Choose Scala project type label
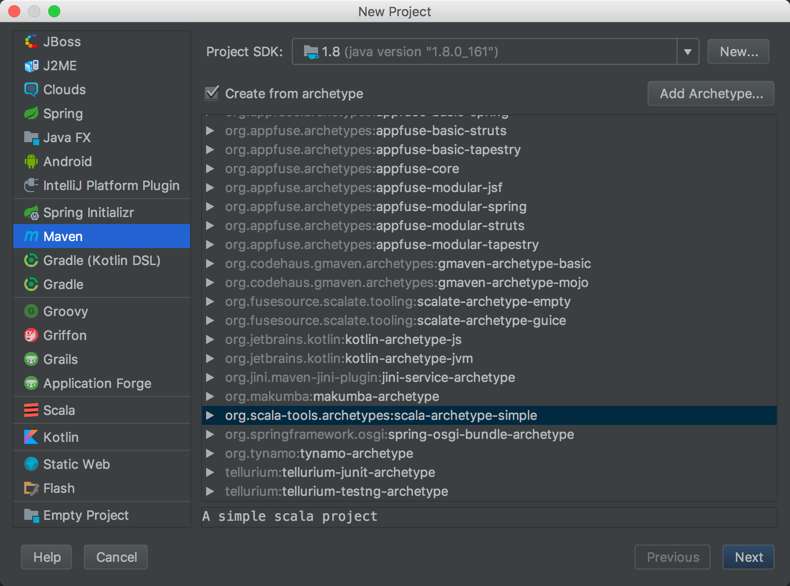Screen dimensions: 790x586 59,410
